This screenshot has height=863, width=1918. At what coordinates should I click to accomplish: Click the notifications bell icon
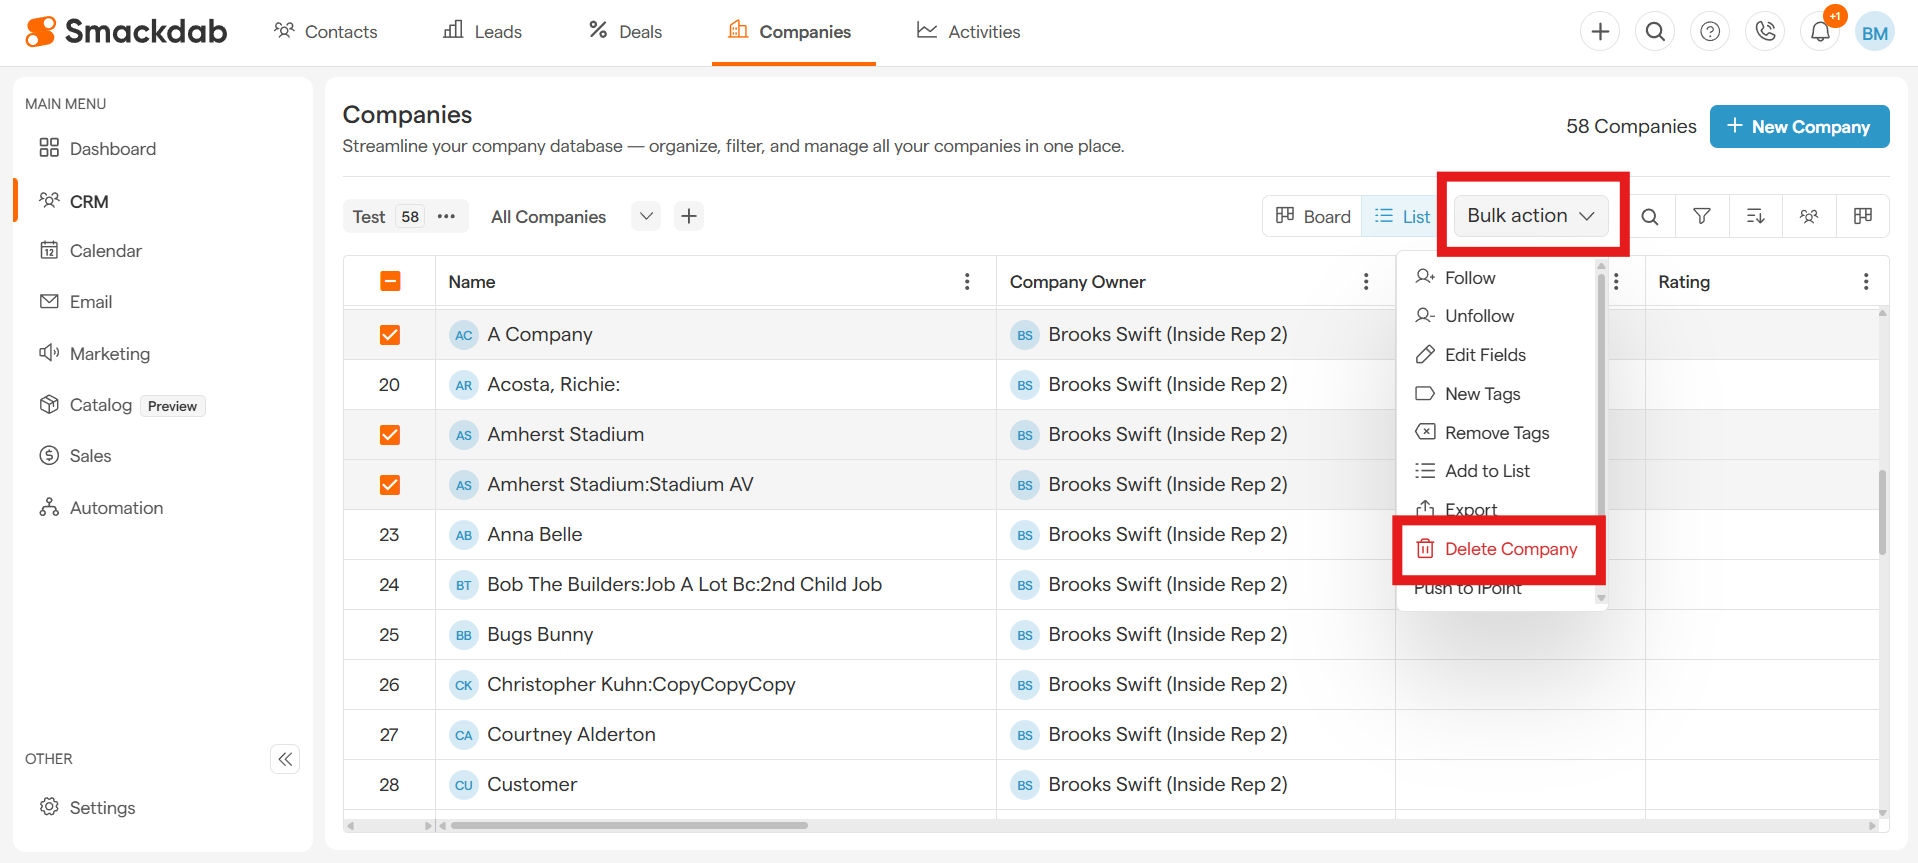tap(1820, 32)
